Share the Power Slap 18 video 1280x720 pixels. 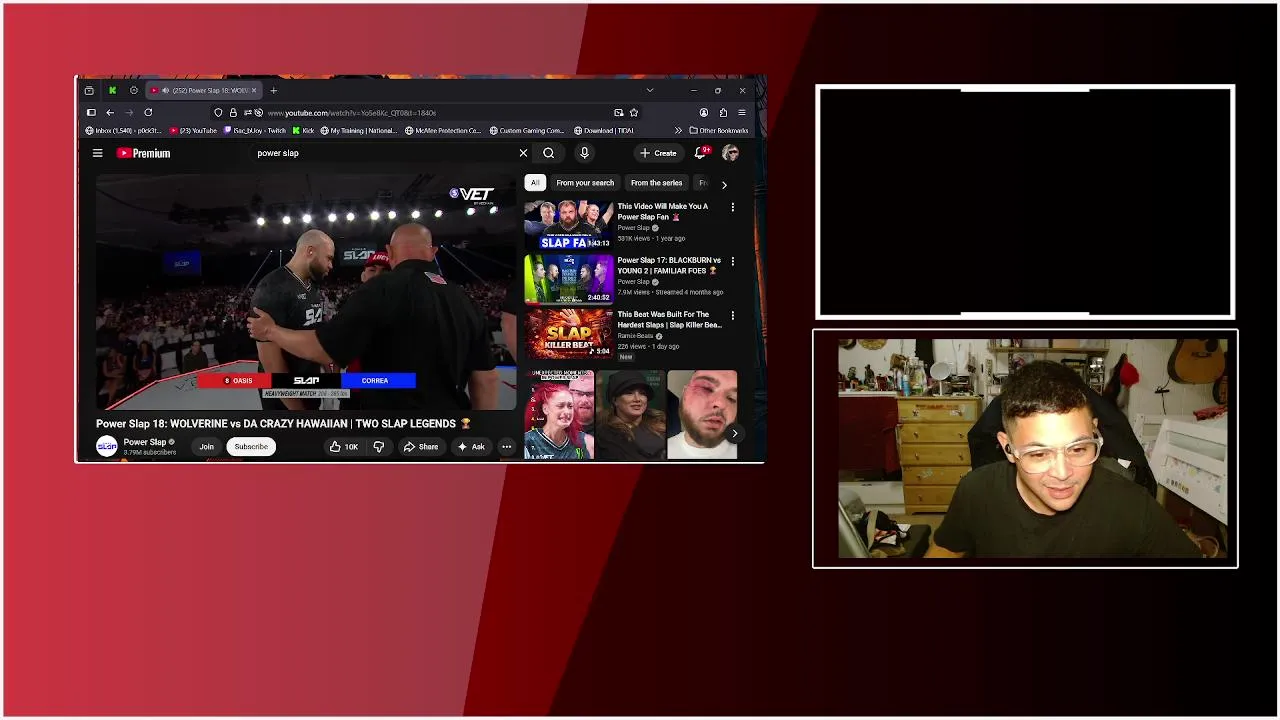[421, 447]
